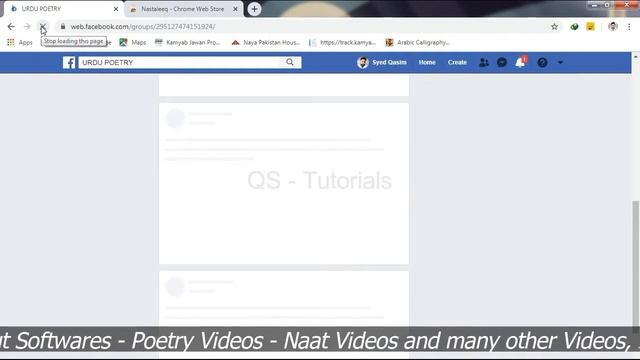Close the Nastaleeq Chrome Web Store tab

236,9
